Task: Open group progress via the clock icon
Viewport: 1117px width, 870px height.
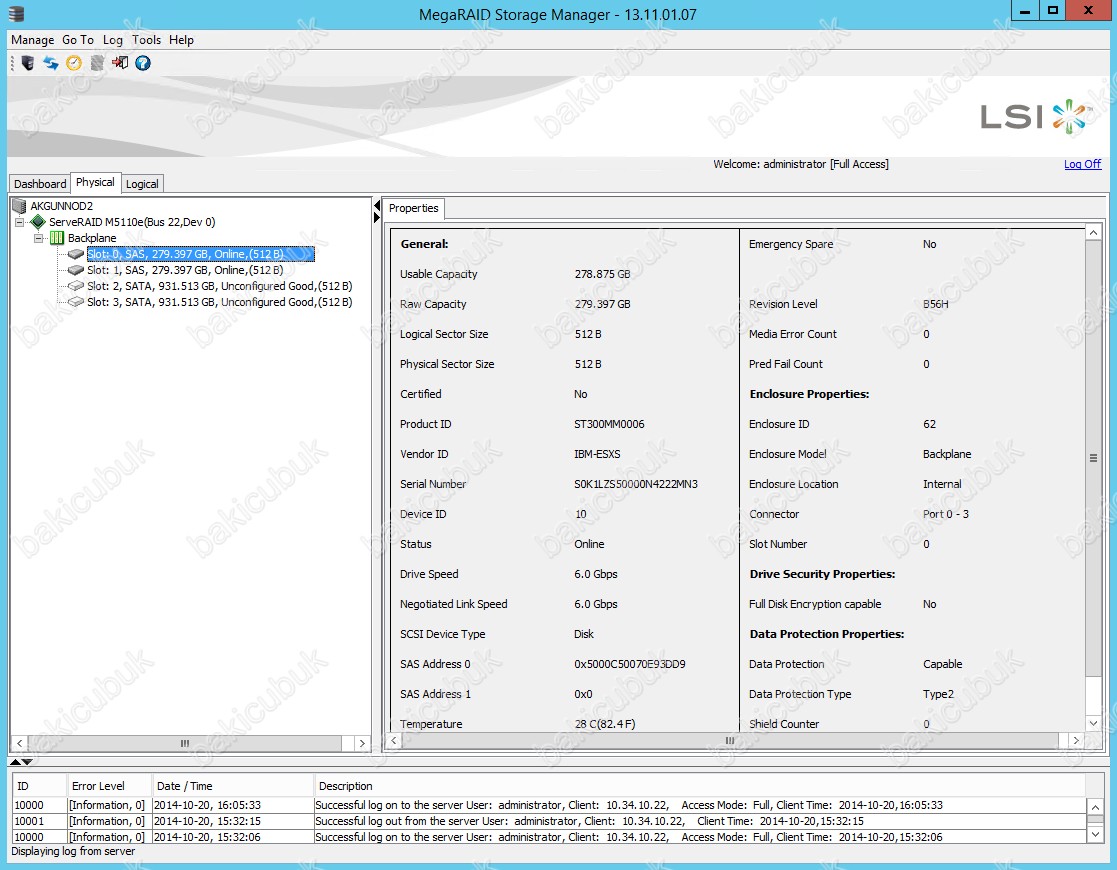Action: pyautogui.click(x=74, y=63)
